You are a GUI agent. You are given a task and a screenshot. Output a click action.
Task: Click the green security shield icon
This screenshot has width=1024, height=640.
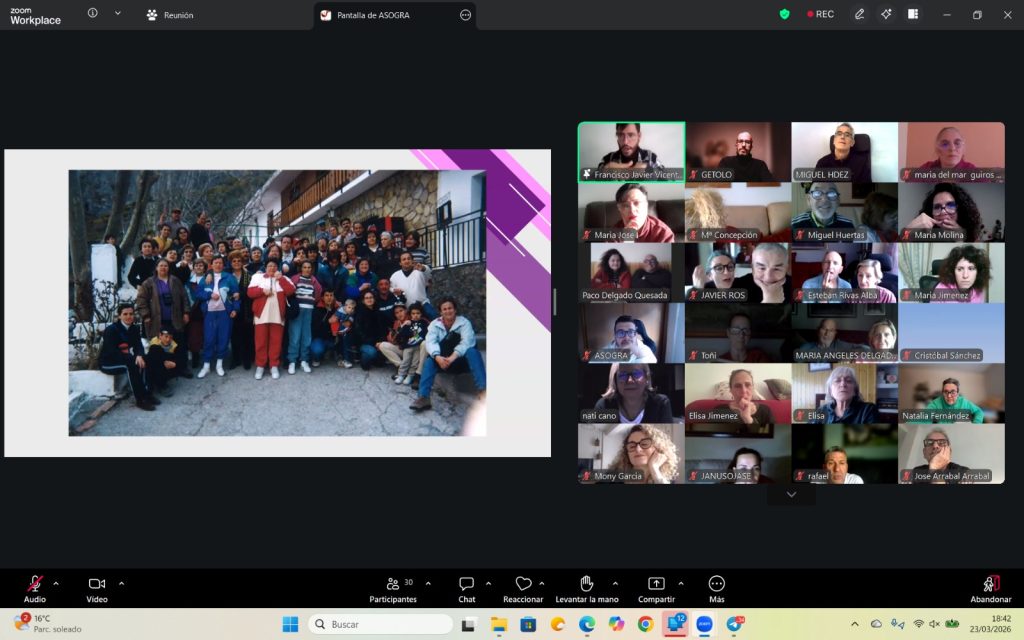784,14
